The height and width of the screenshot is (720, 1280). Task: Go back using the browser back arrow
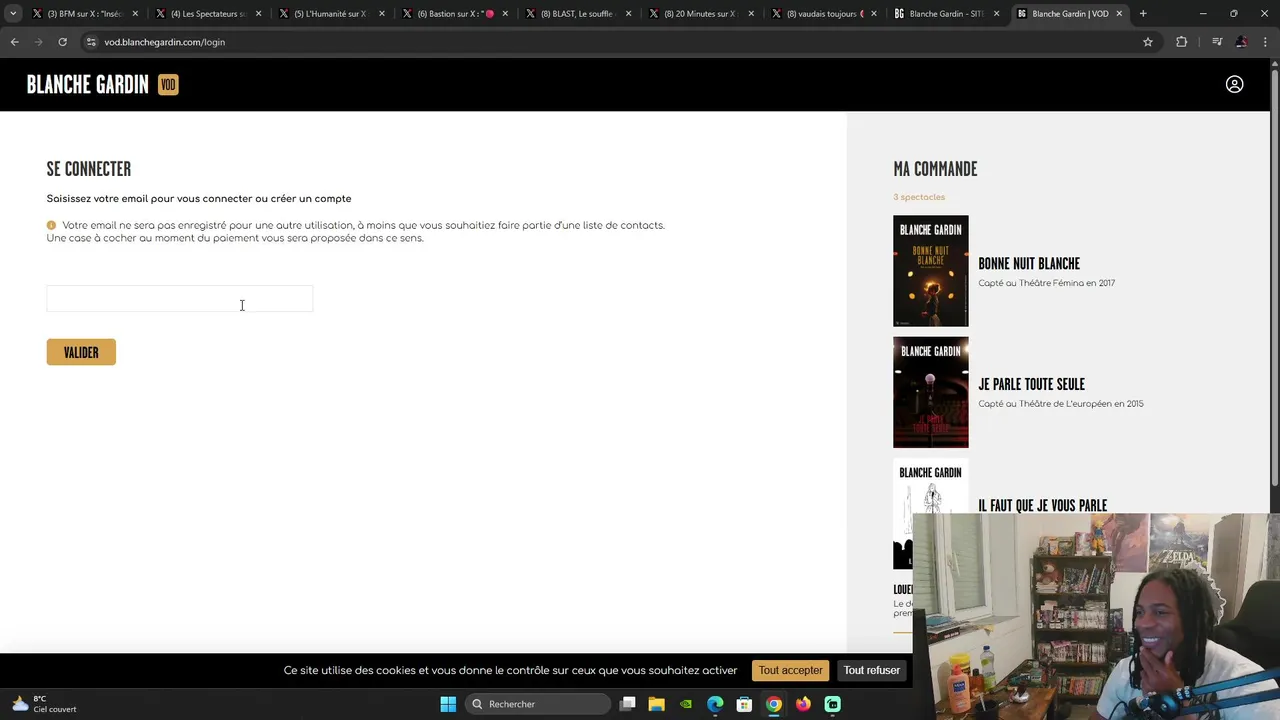[x=14, y=42]
